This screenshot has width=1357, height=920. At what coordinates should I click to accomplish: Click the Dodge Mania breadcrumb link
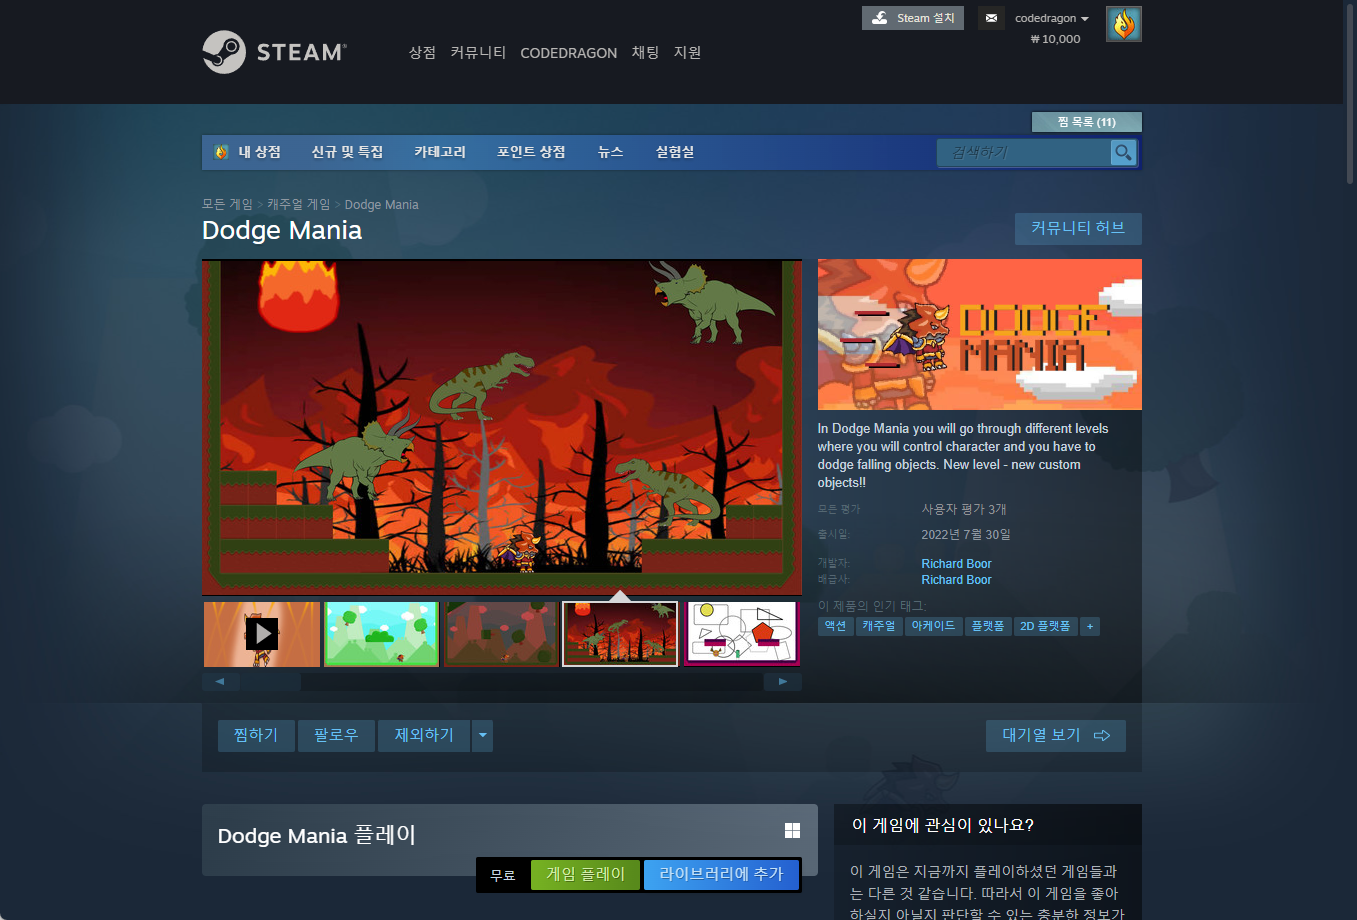coord(381,204)
